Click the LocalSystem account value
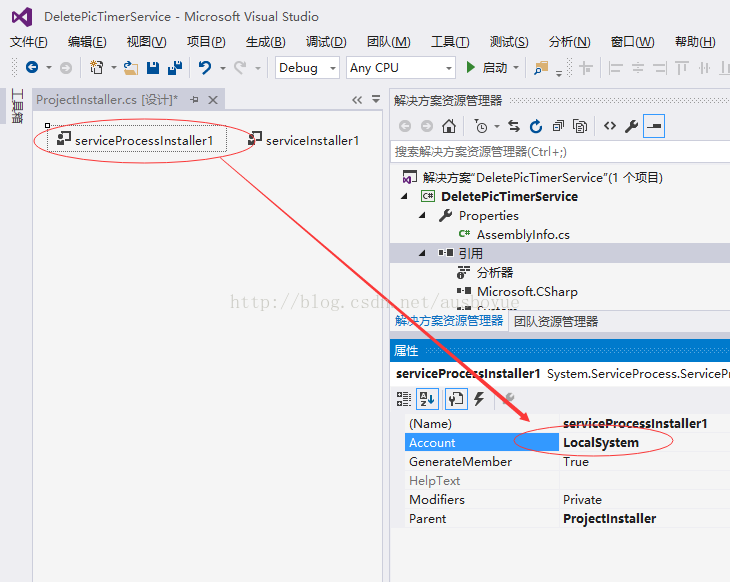 601,443
